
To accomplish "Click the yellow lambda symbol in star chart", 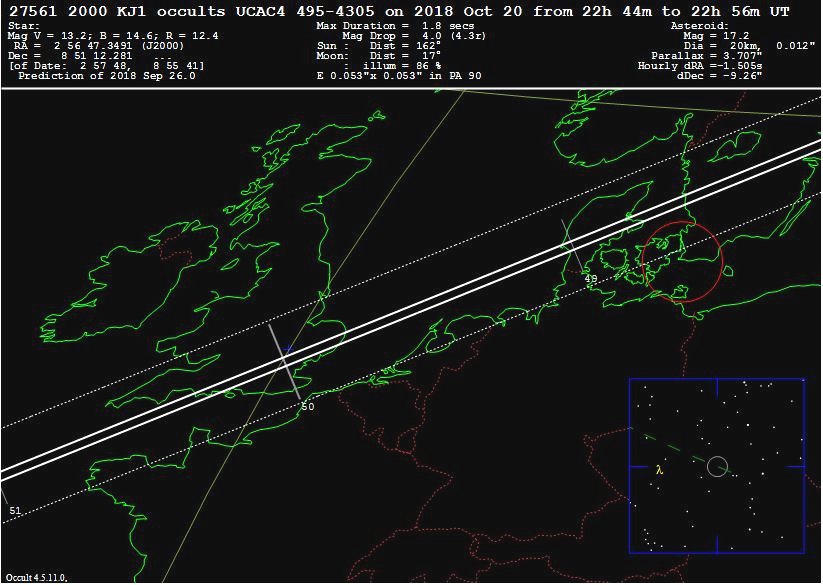I will pyautogui.click(x=659, y=469).
